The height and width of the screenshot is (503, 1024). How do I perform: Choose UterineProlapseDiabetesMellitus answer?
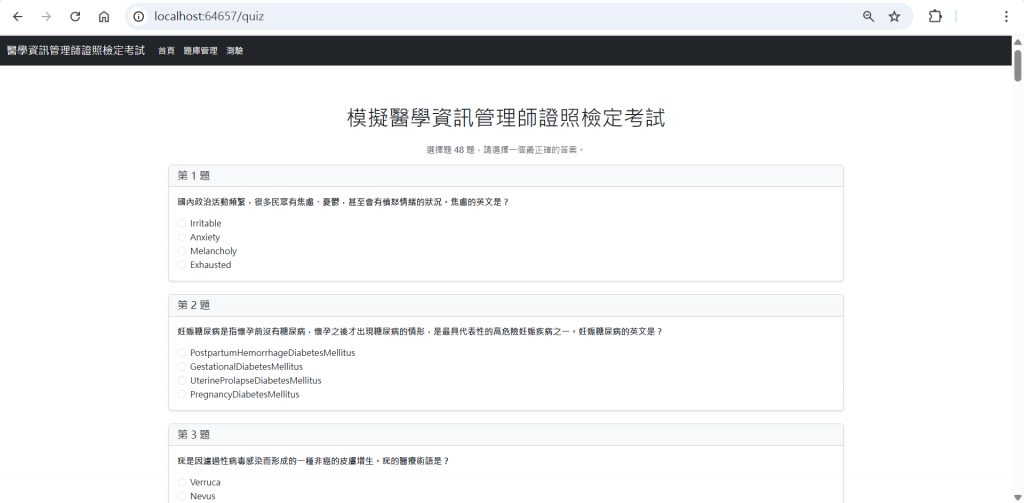click(182, 380)
